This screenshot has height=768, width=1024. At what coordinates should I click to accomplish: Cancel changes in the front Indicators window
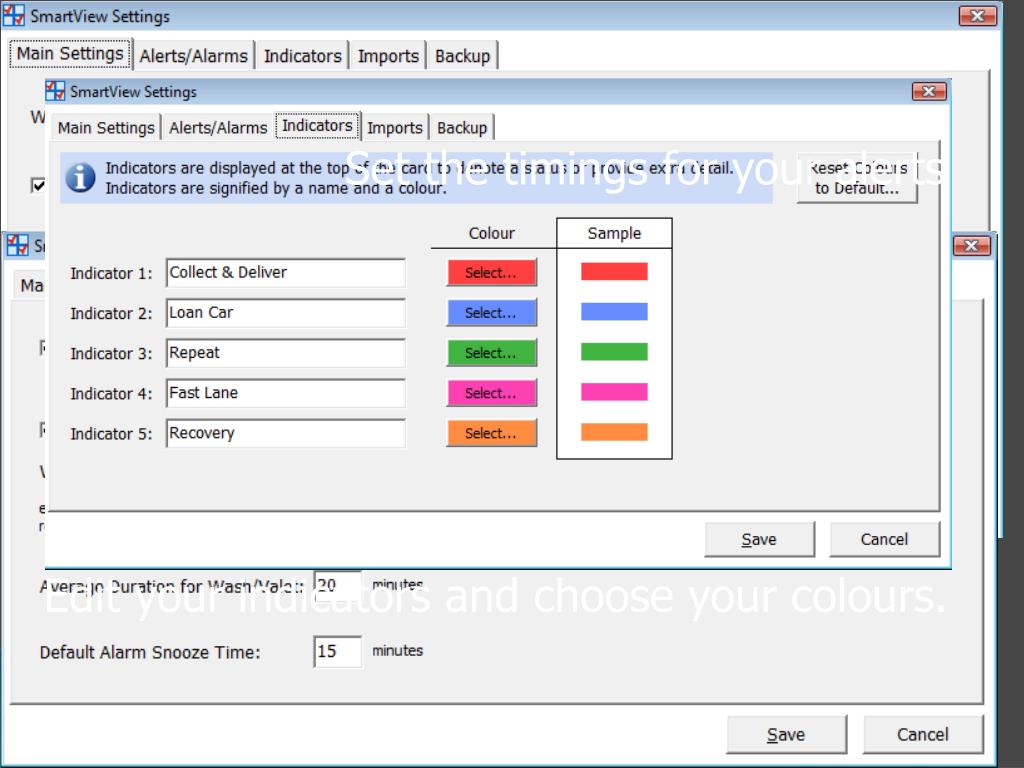tap(884, 539)
